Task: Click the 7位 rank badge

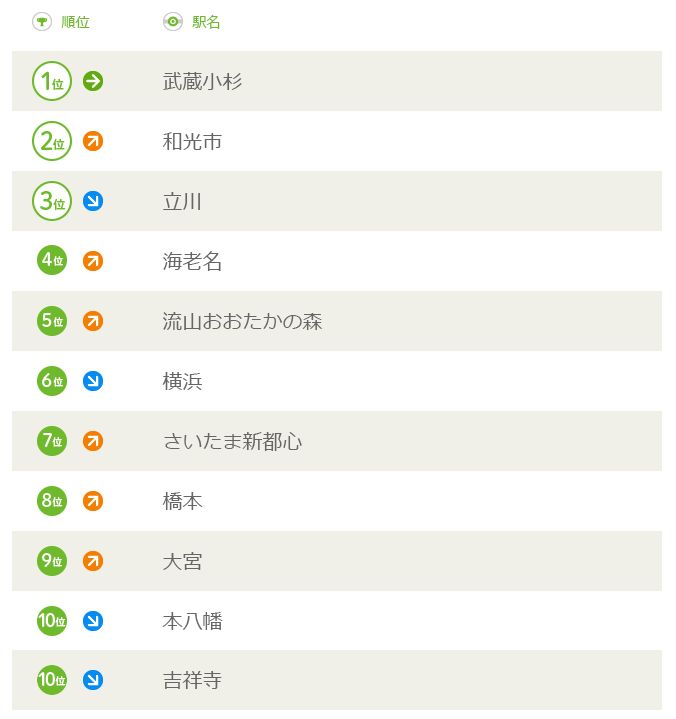Action: 52,441
